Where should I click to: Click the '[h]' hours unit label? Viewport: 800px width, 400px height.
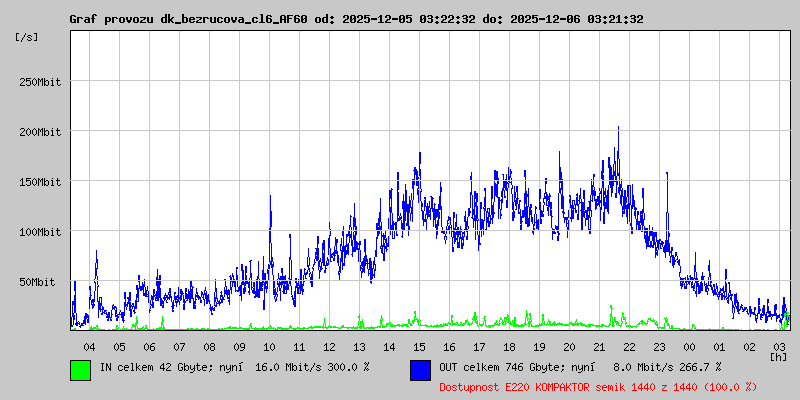click(778, 357)
